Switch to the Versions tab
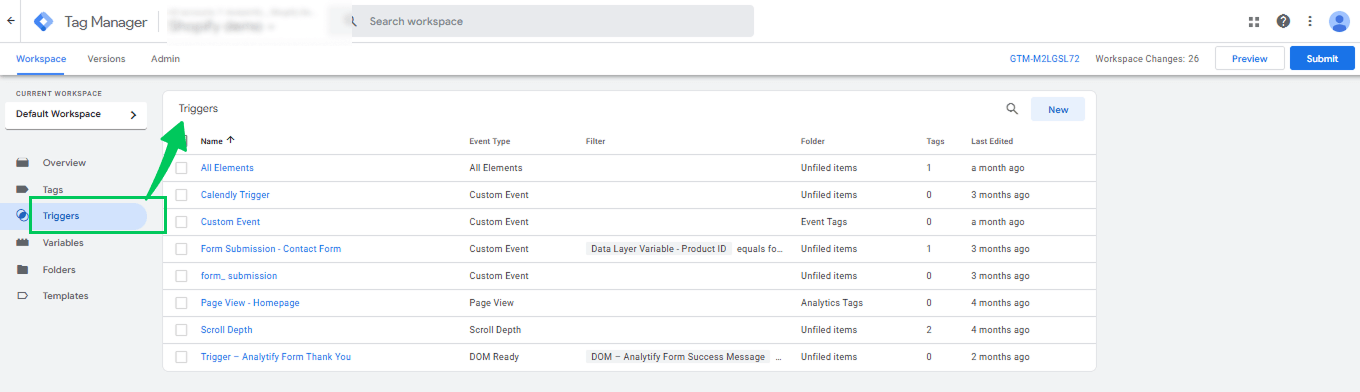 [x=106, y=59]
